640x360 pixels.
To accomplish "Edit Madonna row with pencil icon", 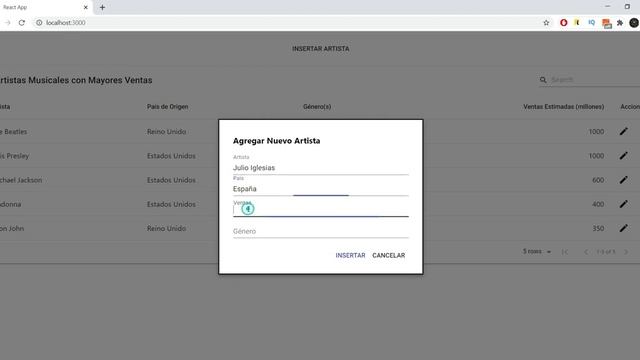I will point(623,204).
